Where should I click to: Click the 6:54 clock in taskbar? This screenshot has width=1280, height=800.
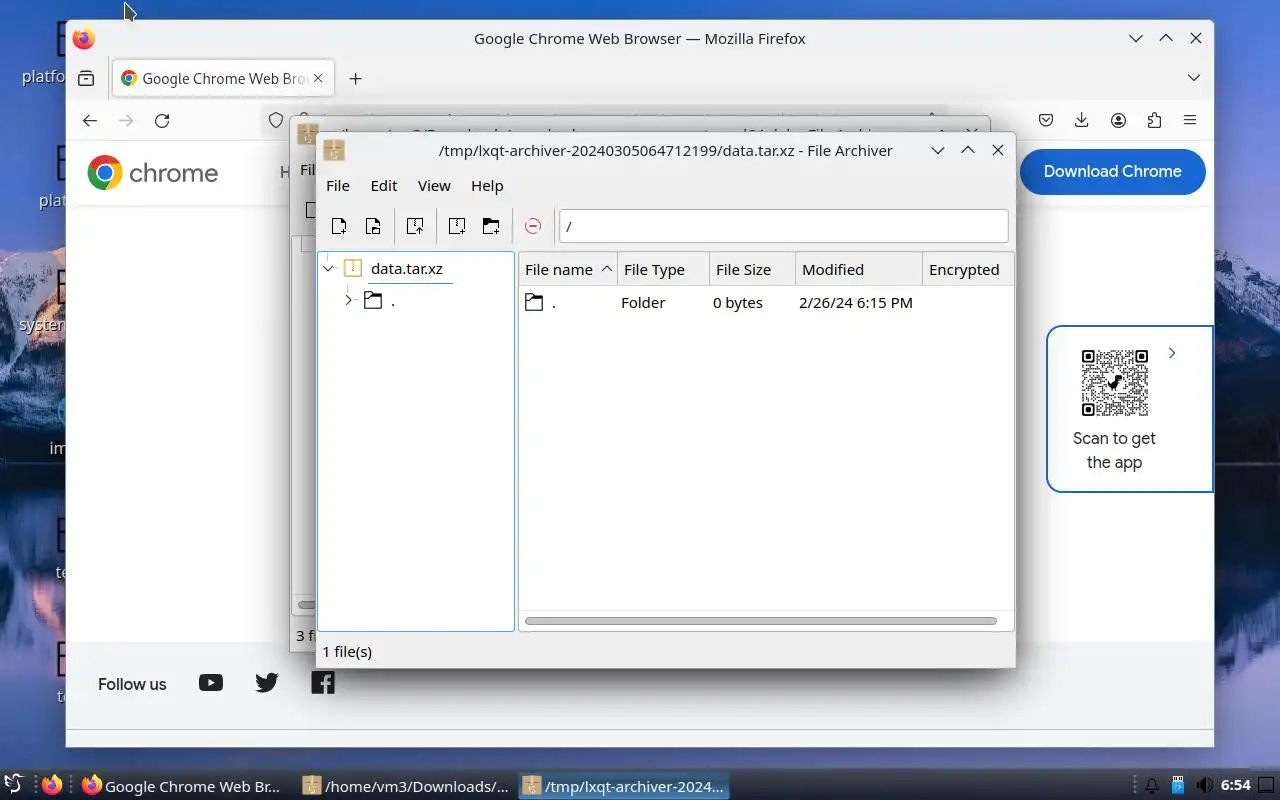[1236, 785]
